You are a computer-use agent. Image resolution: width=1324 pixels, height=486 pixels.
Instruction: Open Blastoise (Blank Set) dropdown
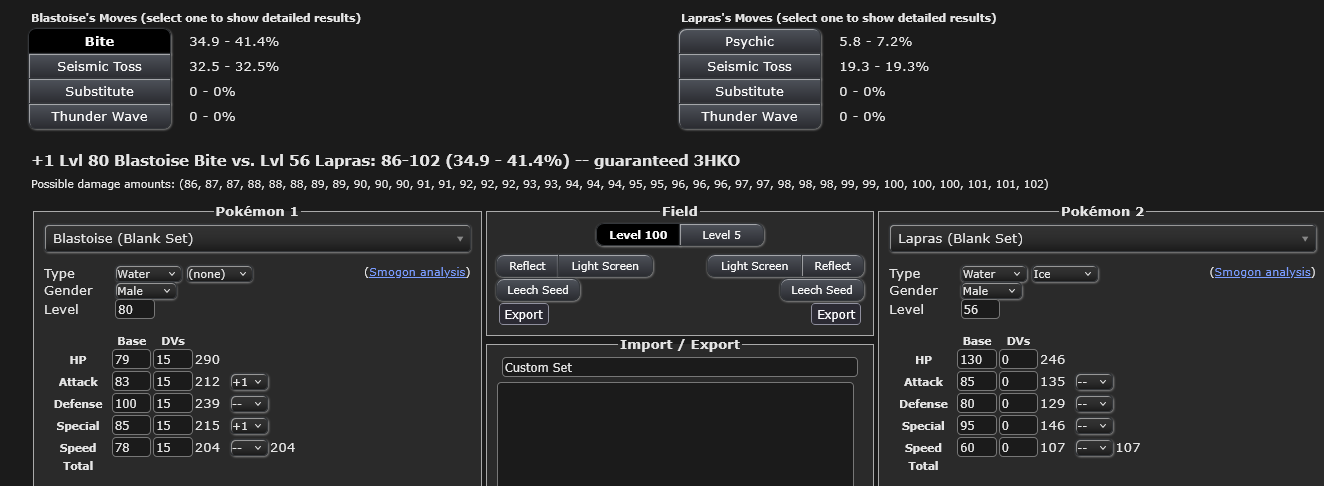click(258, 239)
